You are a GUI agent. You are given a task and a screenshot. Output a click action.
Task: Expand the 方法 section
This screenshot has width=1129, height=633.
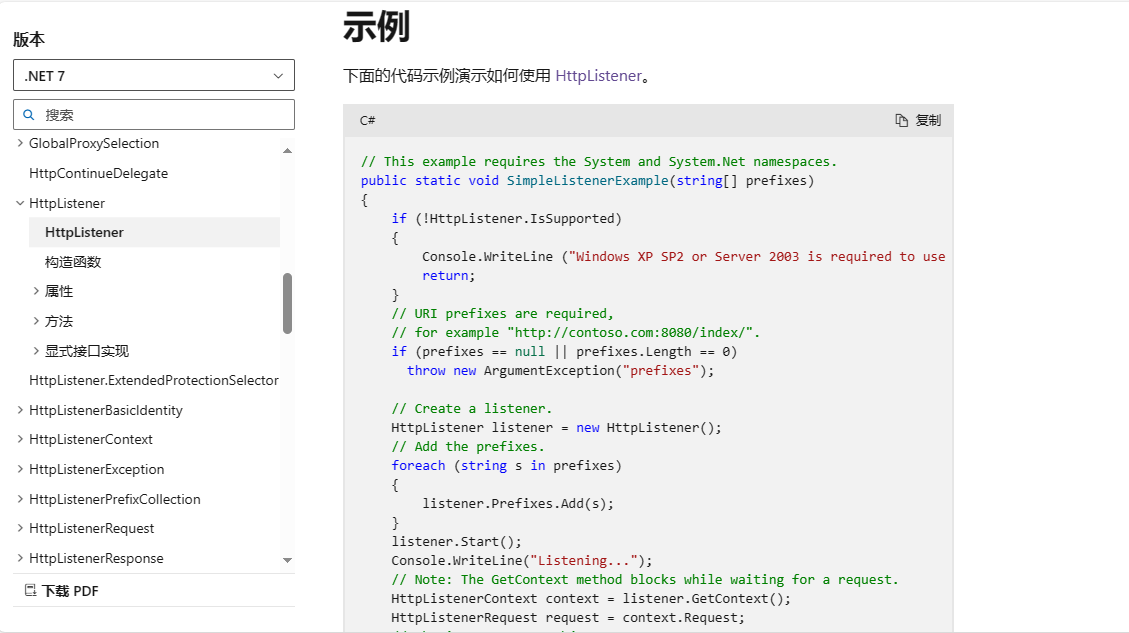pos(36,321)
